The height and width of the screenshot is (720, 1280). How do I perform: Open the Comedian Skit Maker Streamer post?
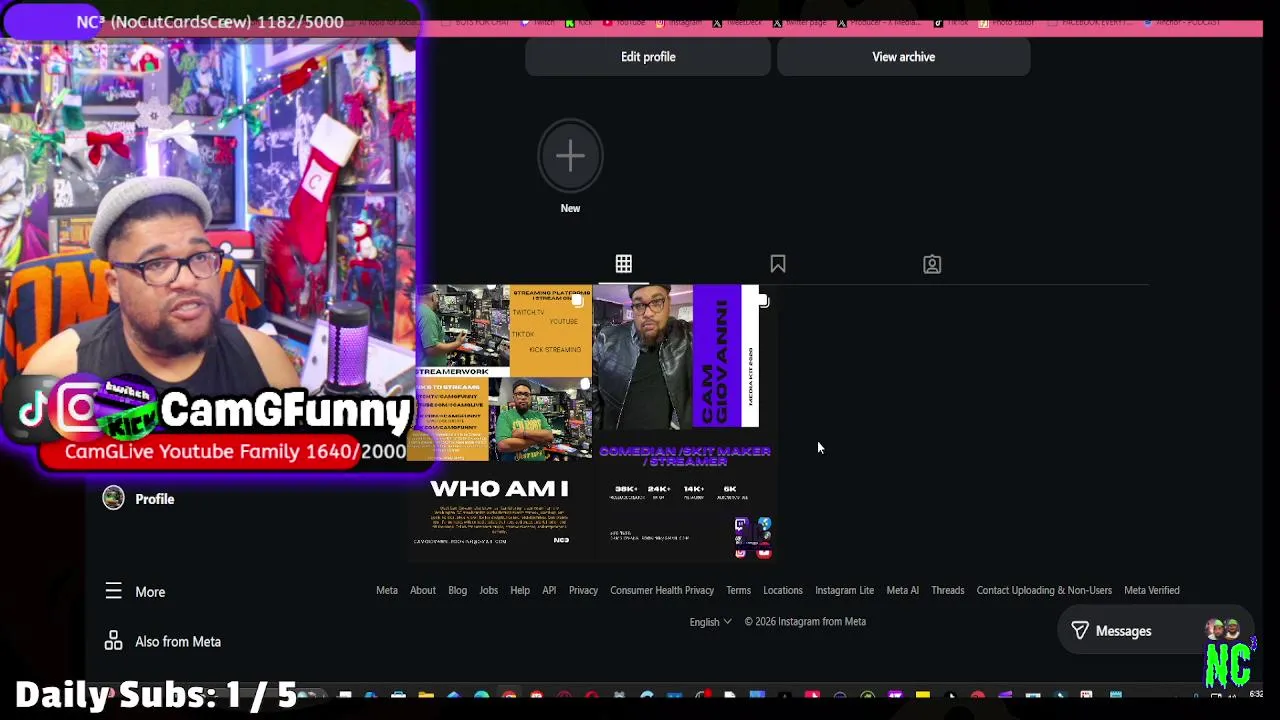(685, 498)
